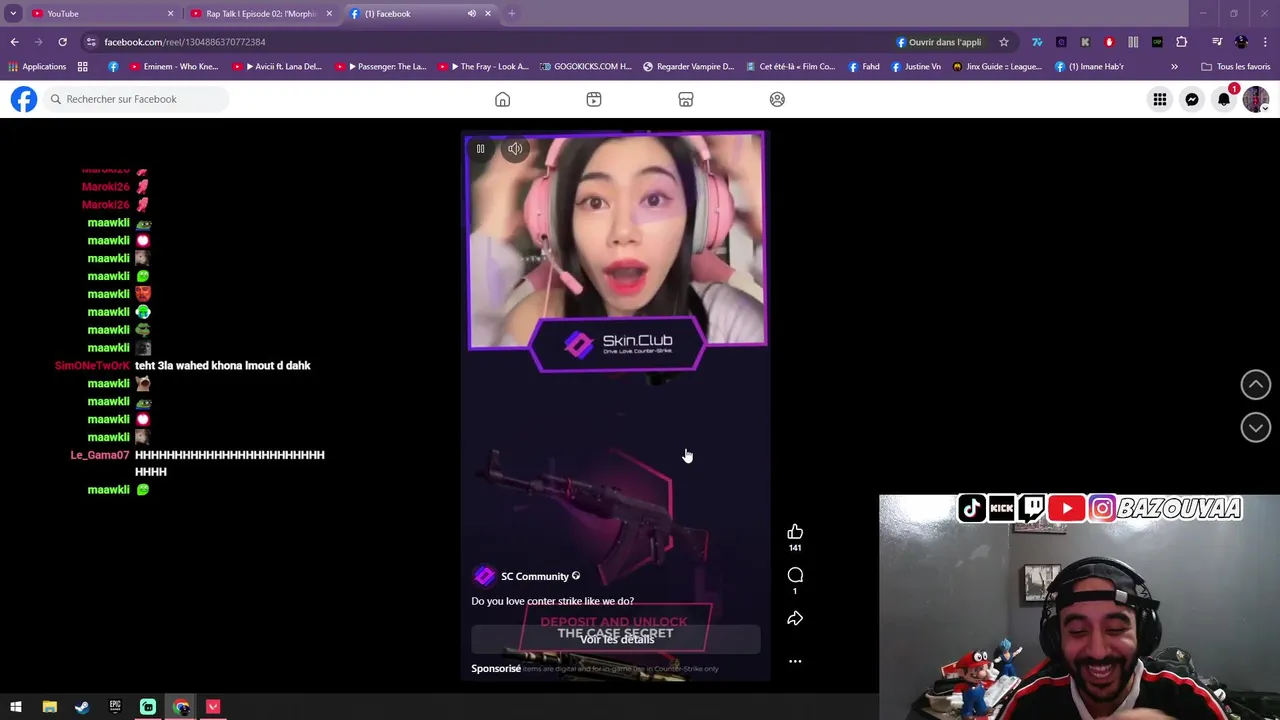The height and width of the screenshot is (720, 1280).
Task: Open the media control music-note icon
Action: 1217,42
